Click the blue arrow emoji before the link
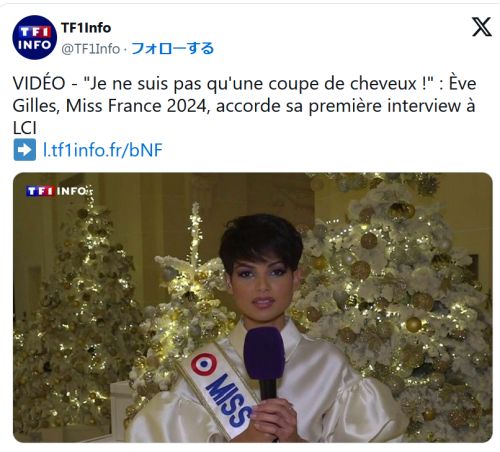The height and width of the screenshot is (452, 500). pyautogui.click(x=25, y=150)
